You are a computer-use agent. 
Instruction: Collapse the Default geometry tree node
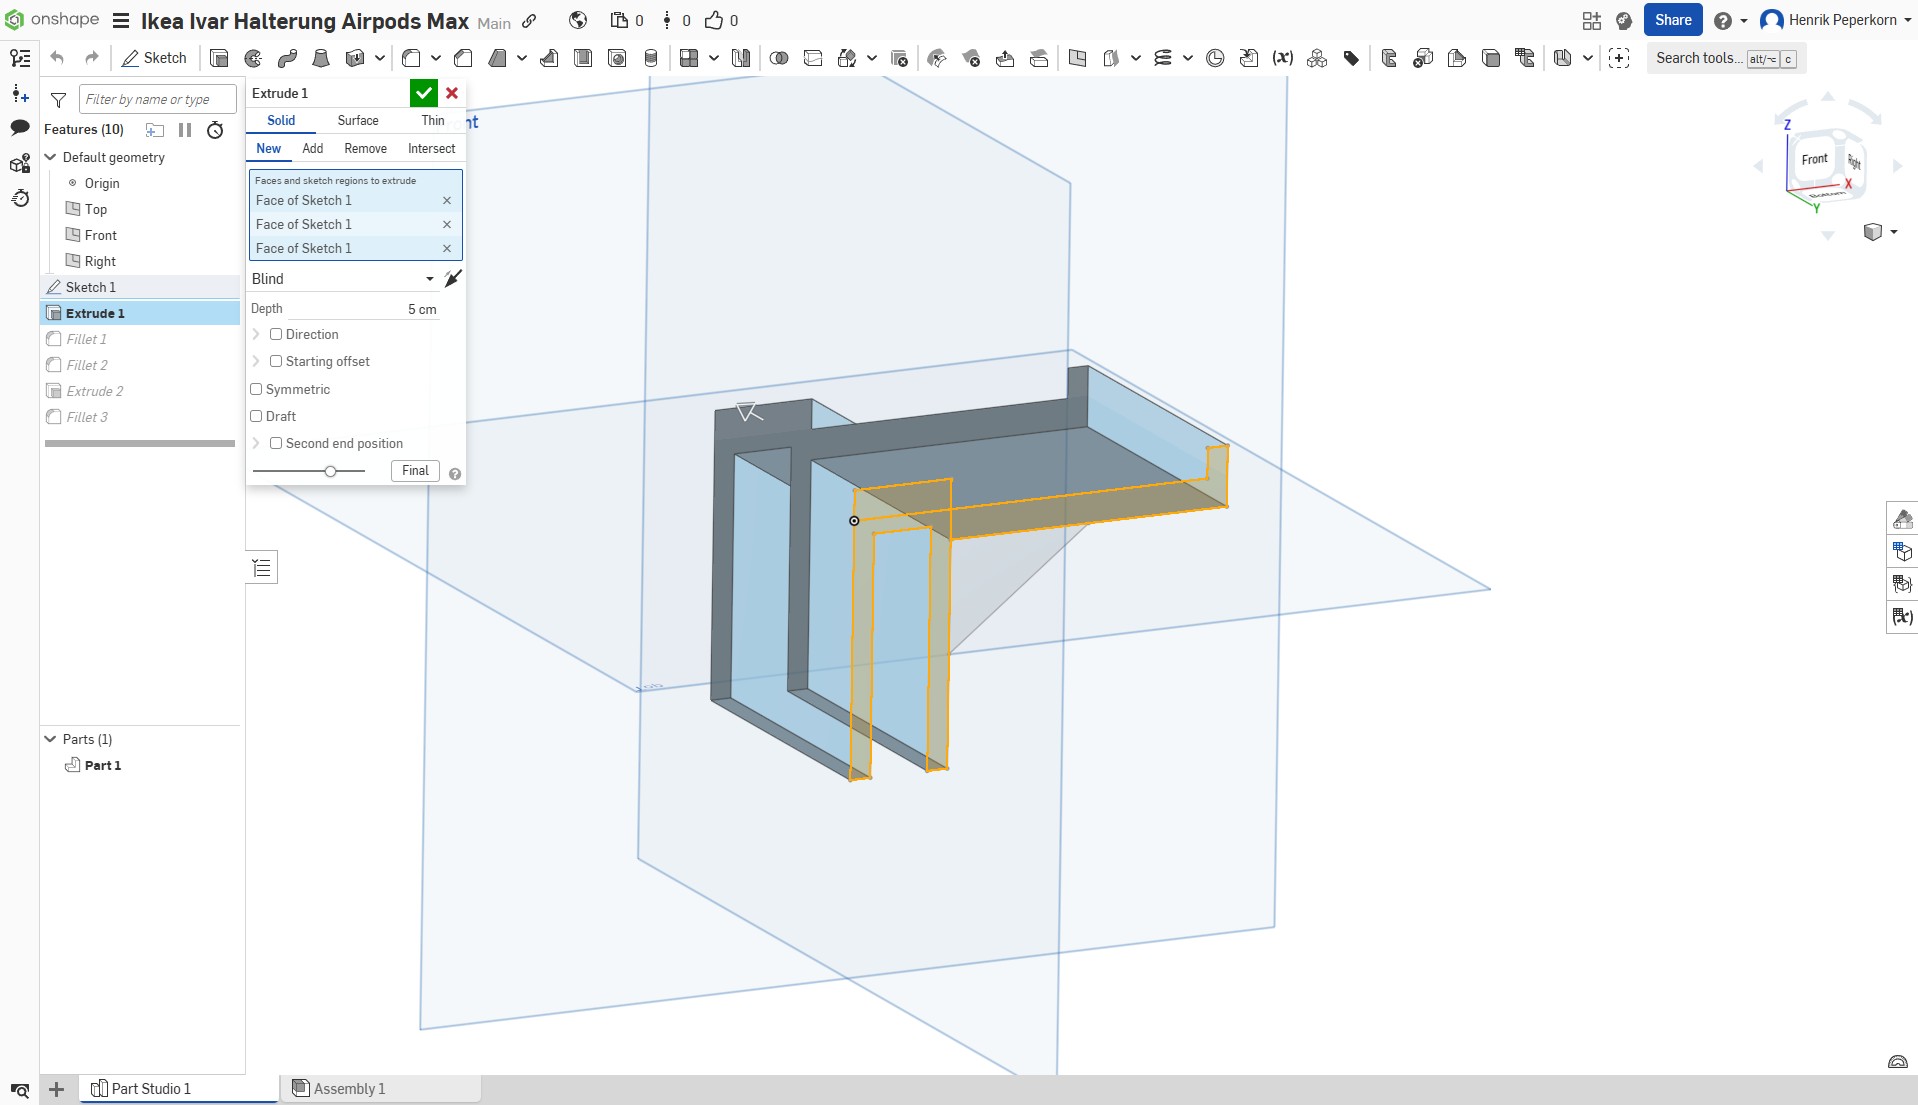click(x=49, y=157)
